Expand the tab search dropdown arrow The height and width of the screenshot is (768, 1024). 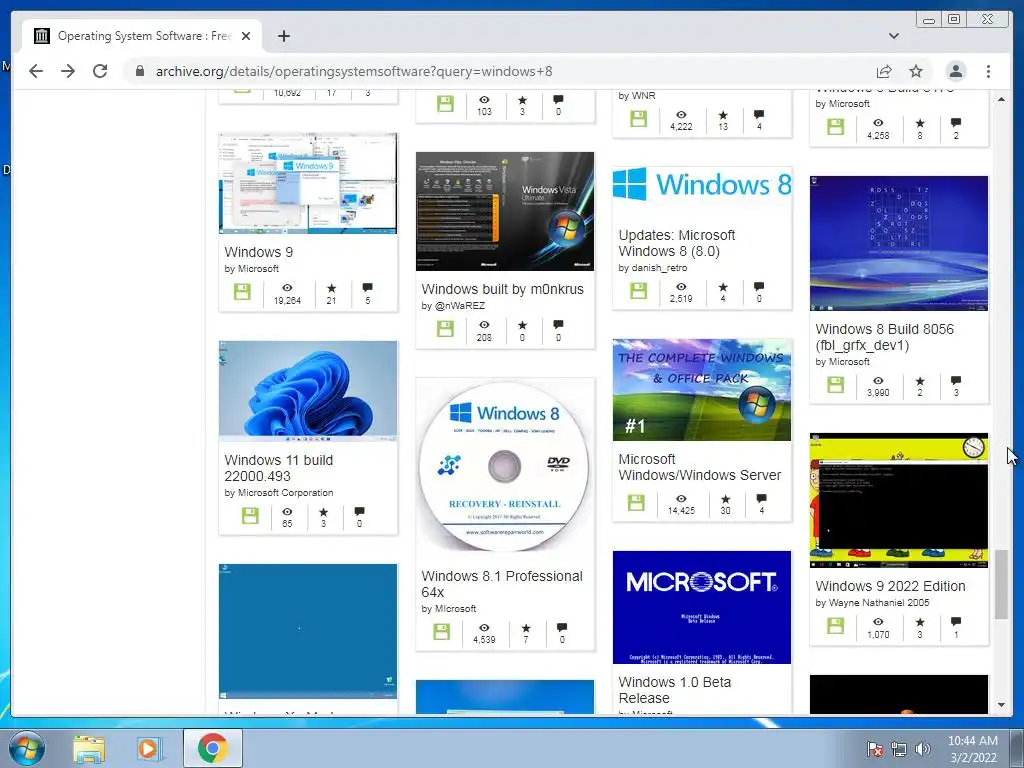pyautogui.click(x=893, y=36)
